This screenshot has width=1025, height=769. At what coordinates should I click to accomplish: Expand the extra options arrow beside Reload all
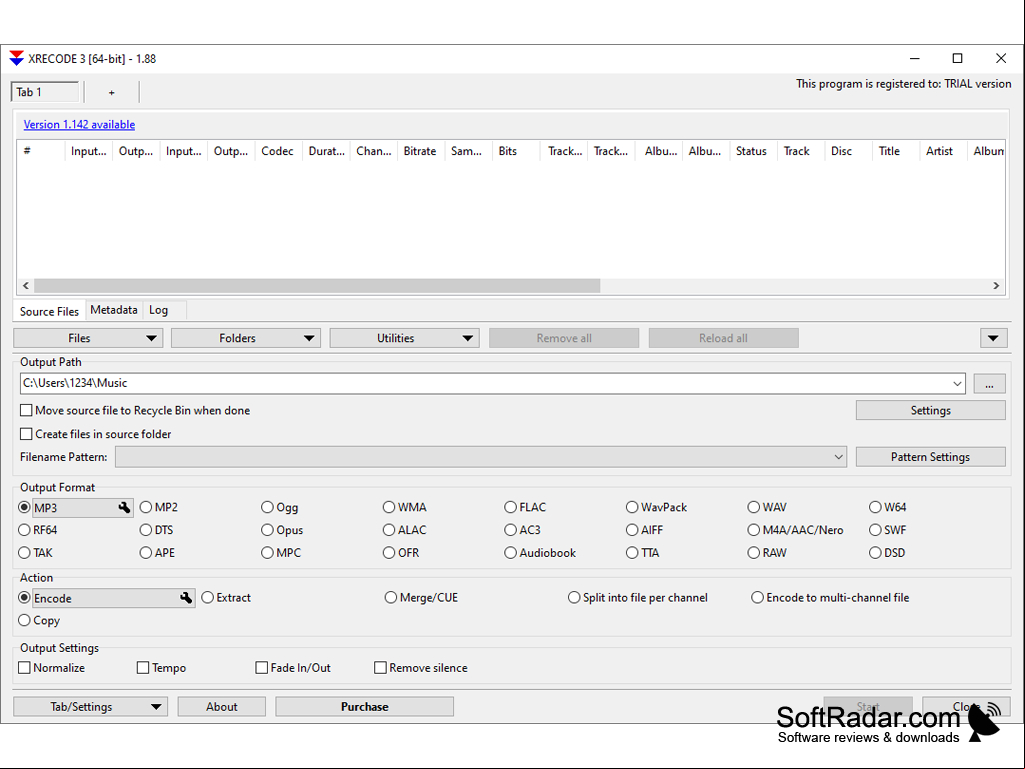(x=993, y=338)
